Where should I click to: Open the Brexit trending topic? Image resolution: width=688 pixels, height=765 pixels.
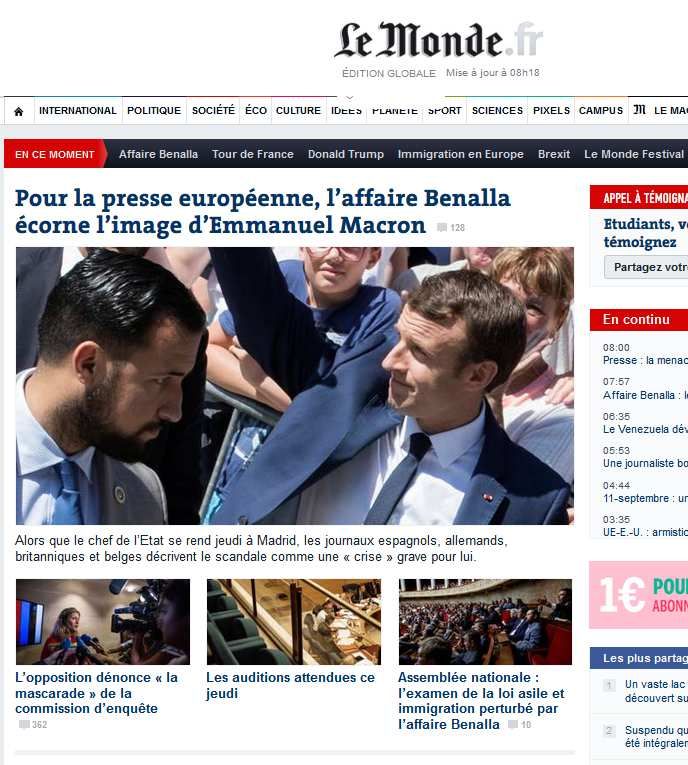tap(554, 154)
